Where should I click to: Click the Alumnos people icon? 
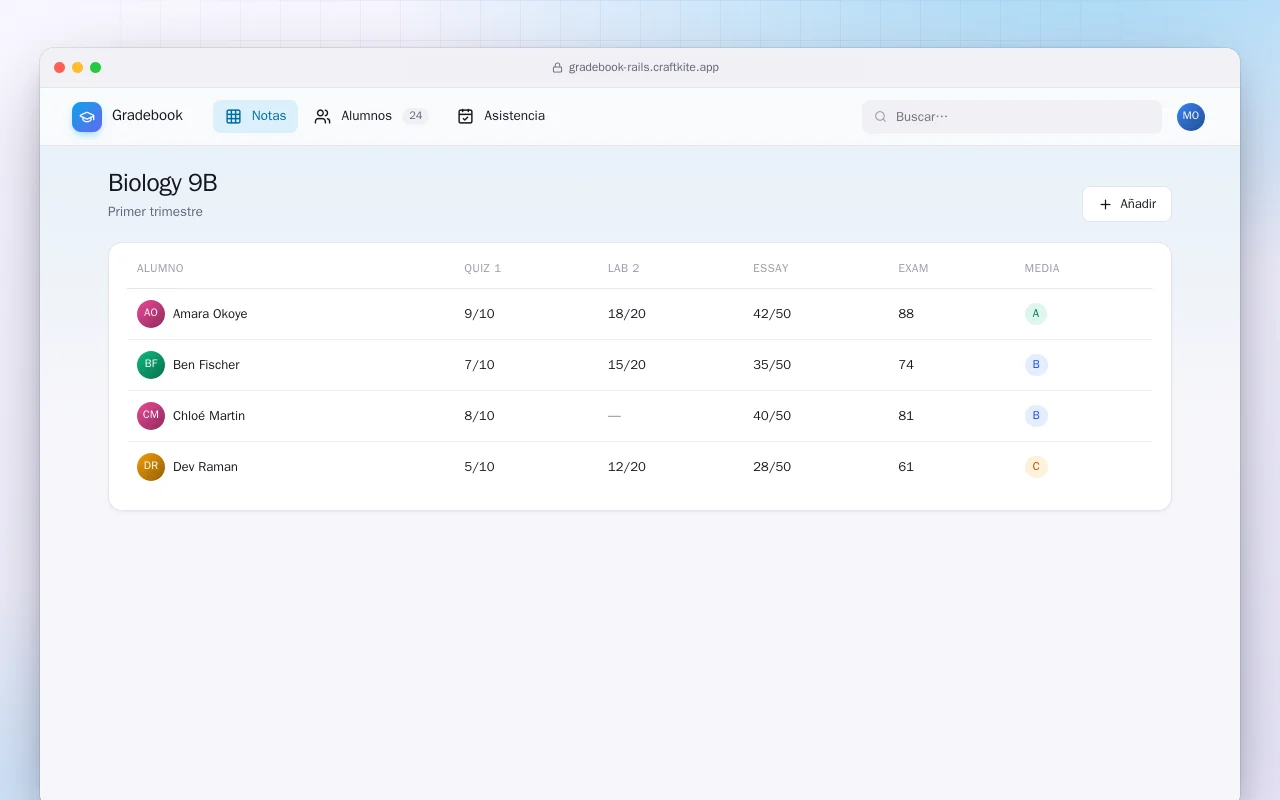322,116
